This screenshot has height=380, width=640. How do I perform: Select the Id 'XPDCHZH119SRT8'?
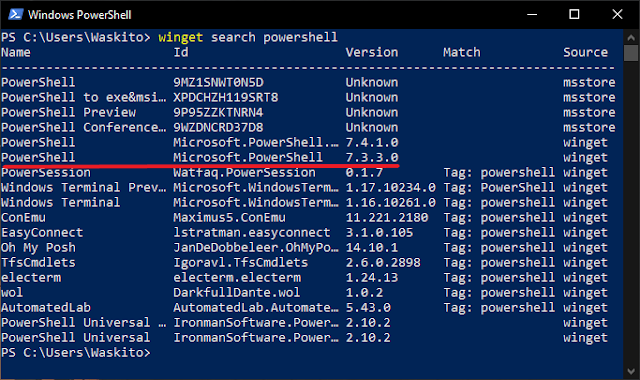click(226, 98)
